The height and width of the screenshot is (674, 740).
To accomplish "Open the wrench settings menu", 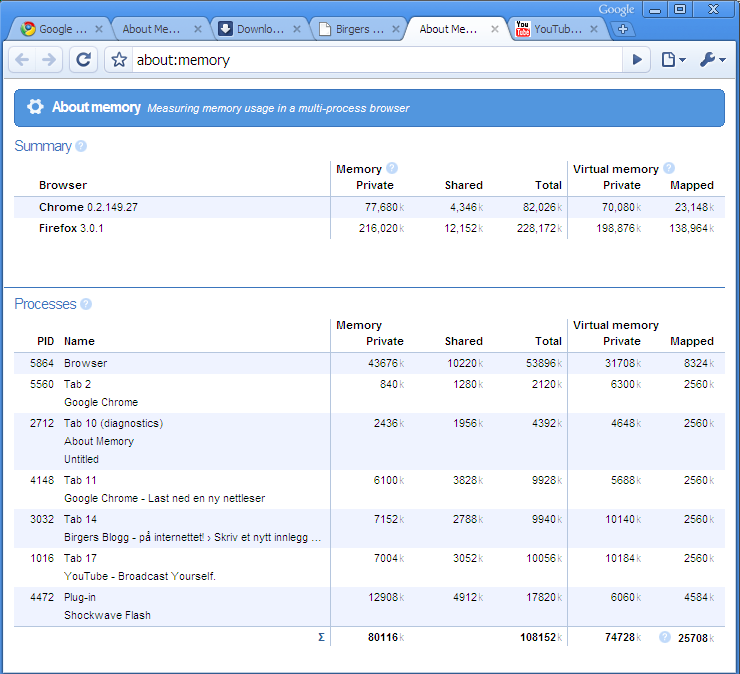I will coord(713,60).
